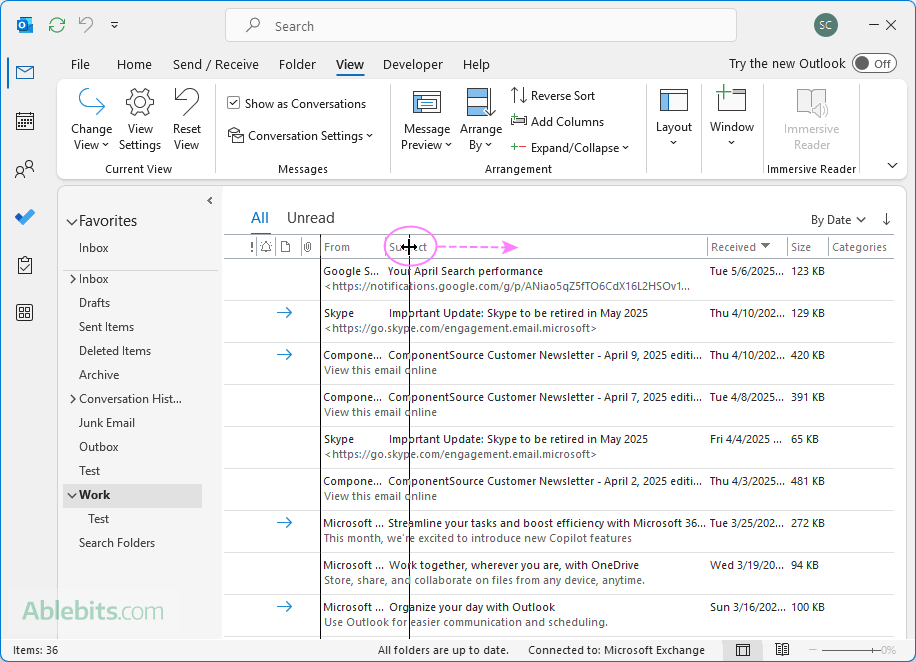Sort by the Icon page column header
916x662 pixels.
(x=286, y=247)
